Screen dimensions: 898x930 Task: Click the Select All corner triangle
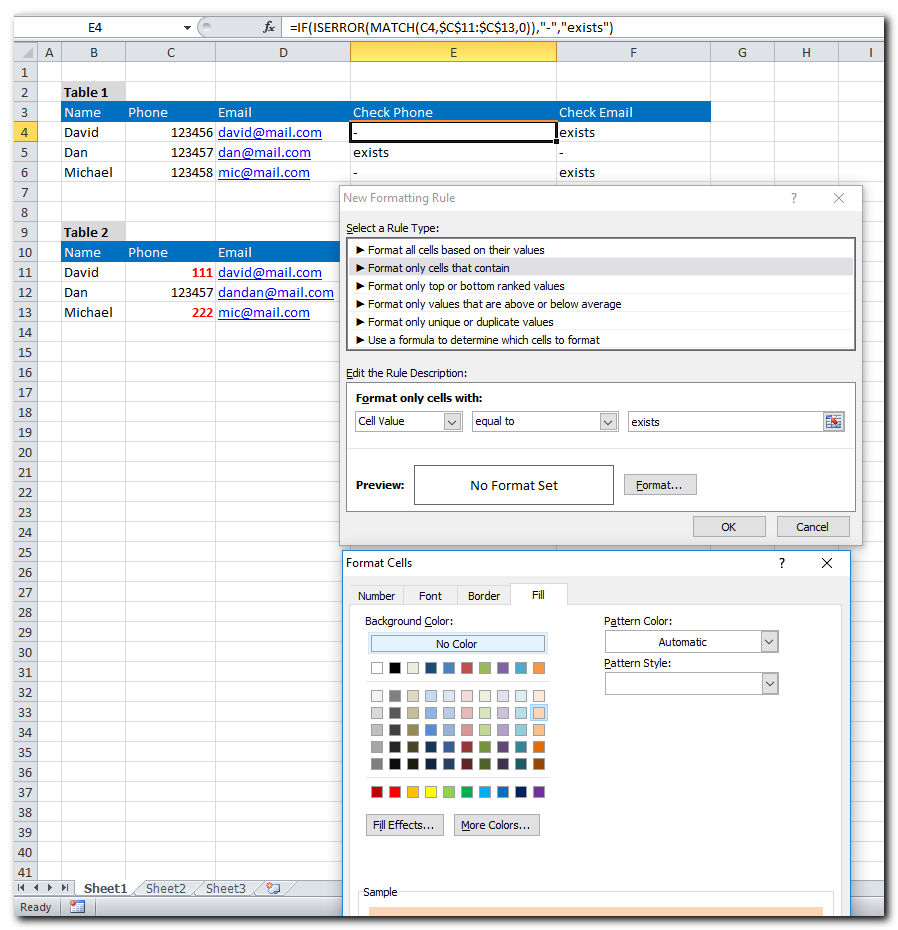click(x=25, y=52)
